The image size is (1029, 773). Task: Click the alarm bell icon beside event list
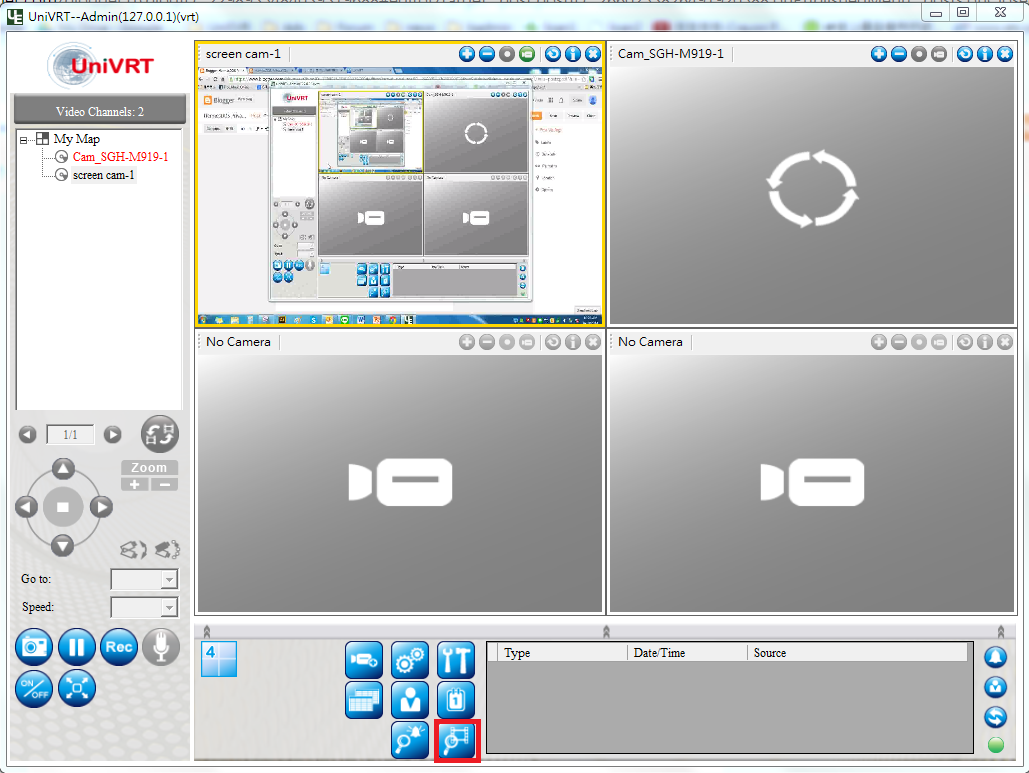996,657
